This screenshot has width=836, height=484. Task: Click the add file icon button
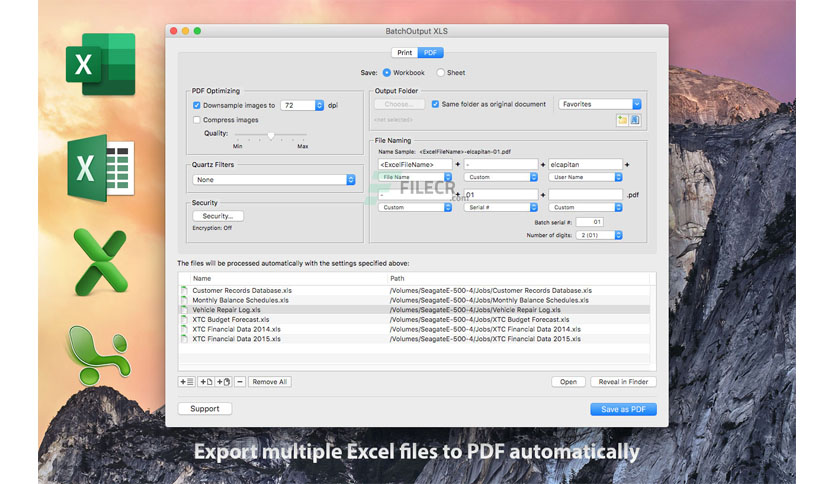point(206,382)
